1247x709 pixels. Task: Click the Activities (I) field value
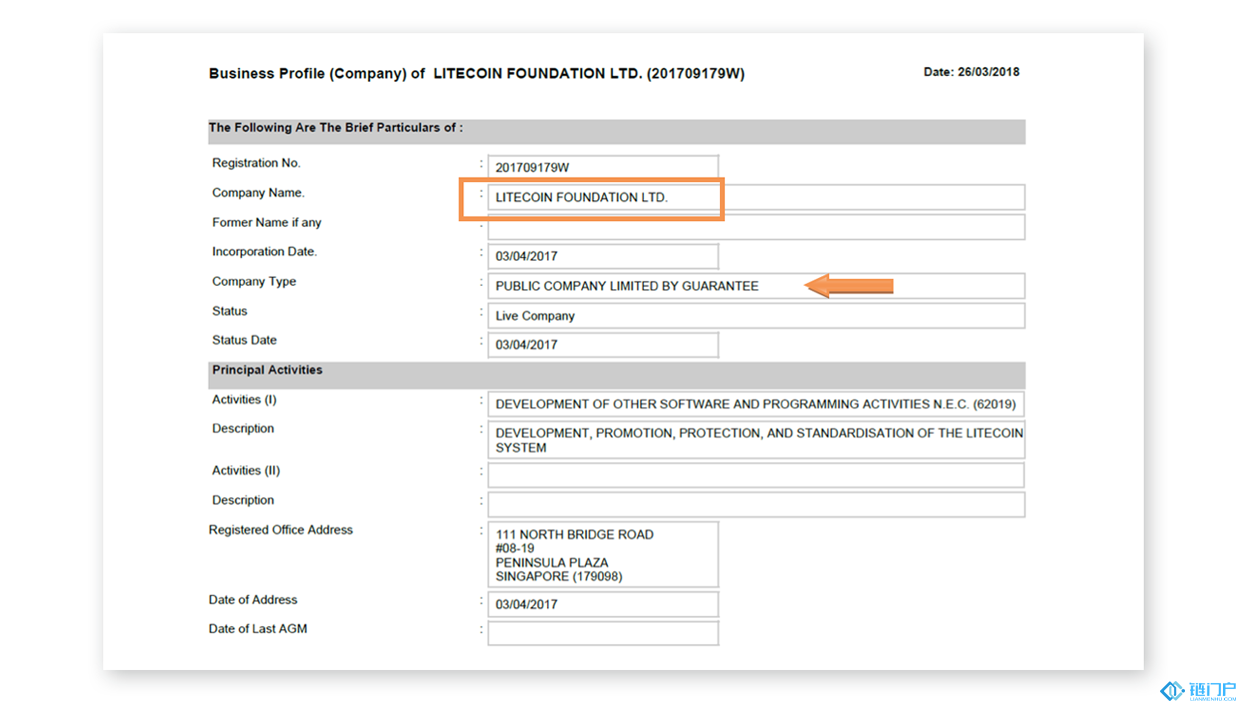pyautogui.click(x=755, y=405)
